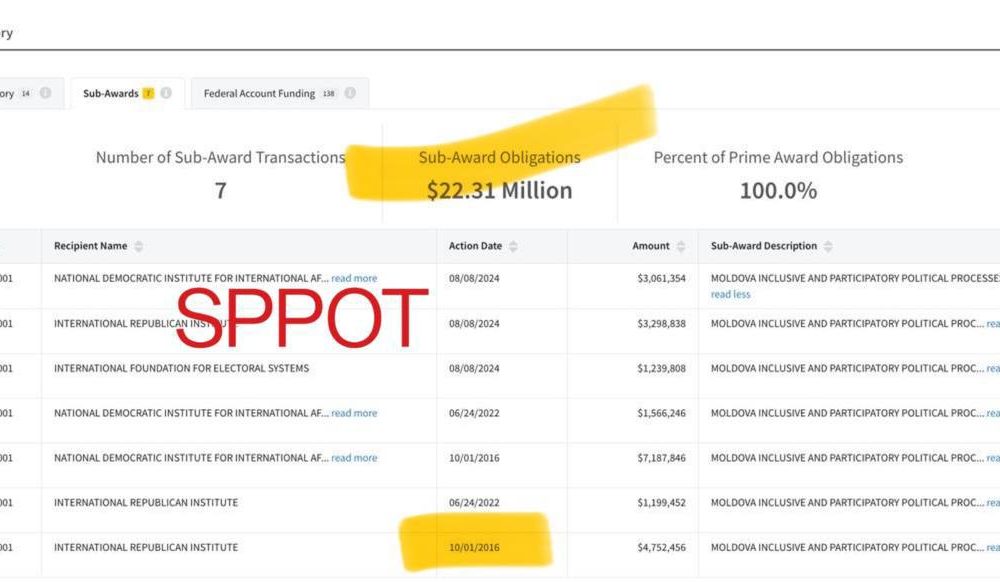Switch to the Sub-Awards tab
This screenshot has width=1000, height=583.
(x=111, y=93)
